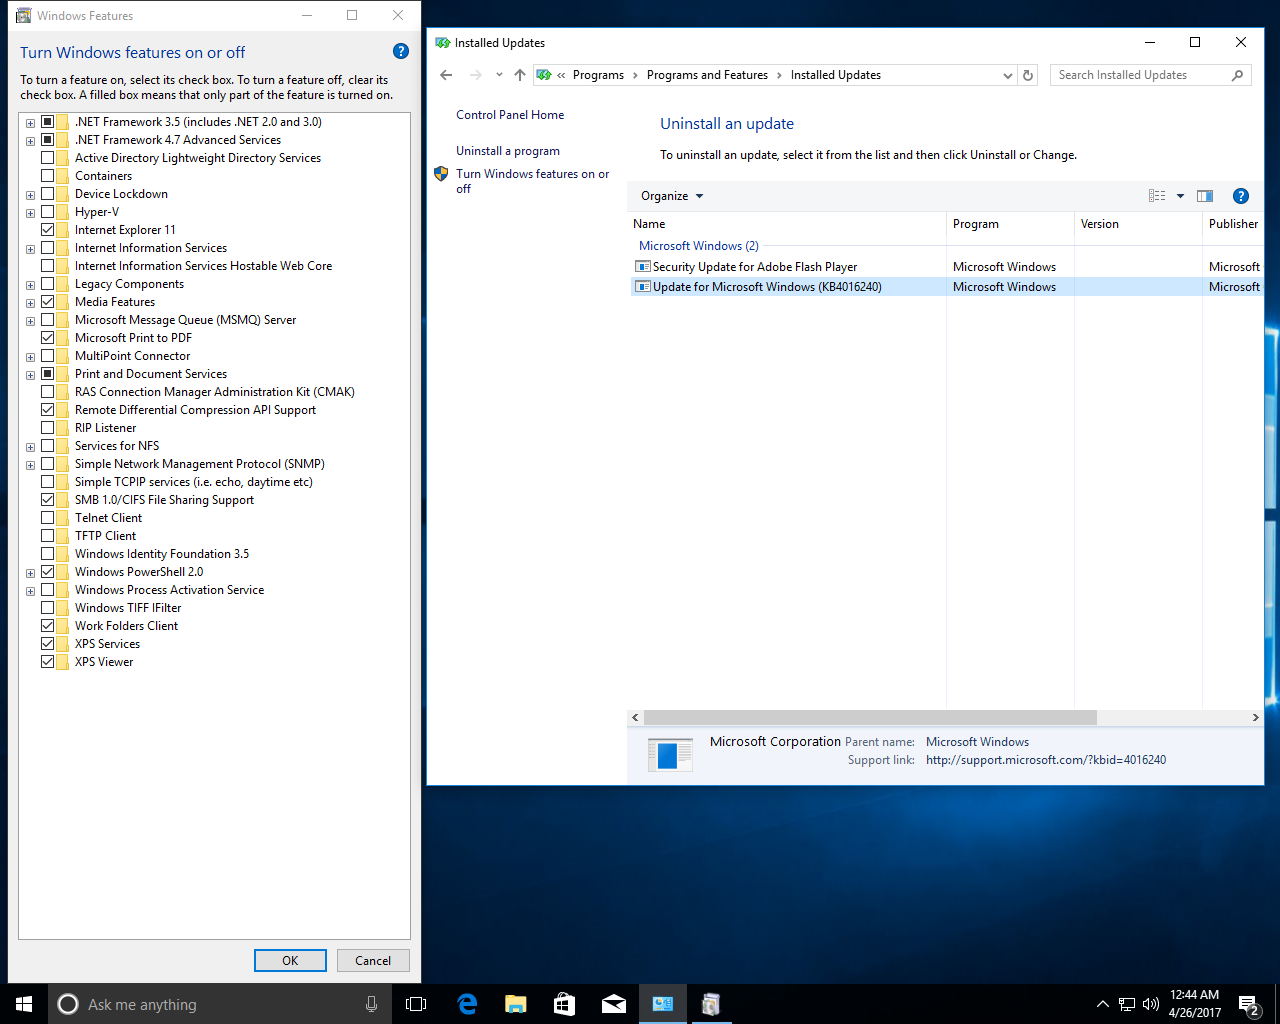1280x1024 pixels.
Task: Click the change view icon in Installed Updates
Action: pyautogui.click(x=1157, y=196)
